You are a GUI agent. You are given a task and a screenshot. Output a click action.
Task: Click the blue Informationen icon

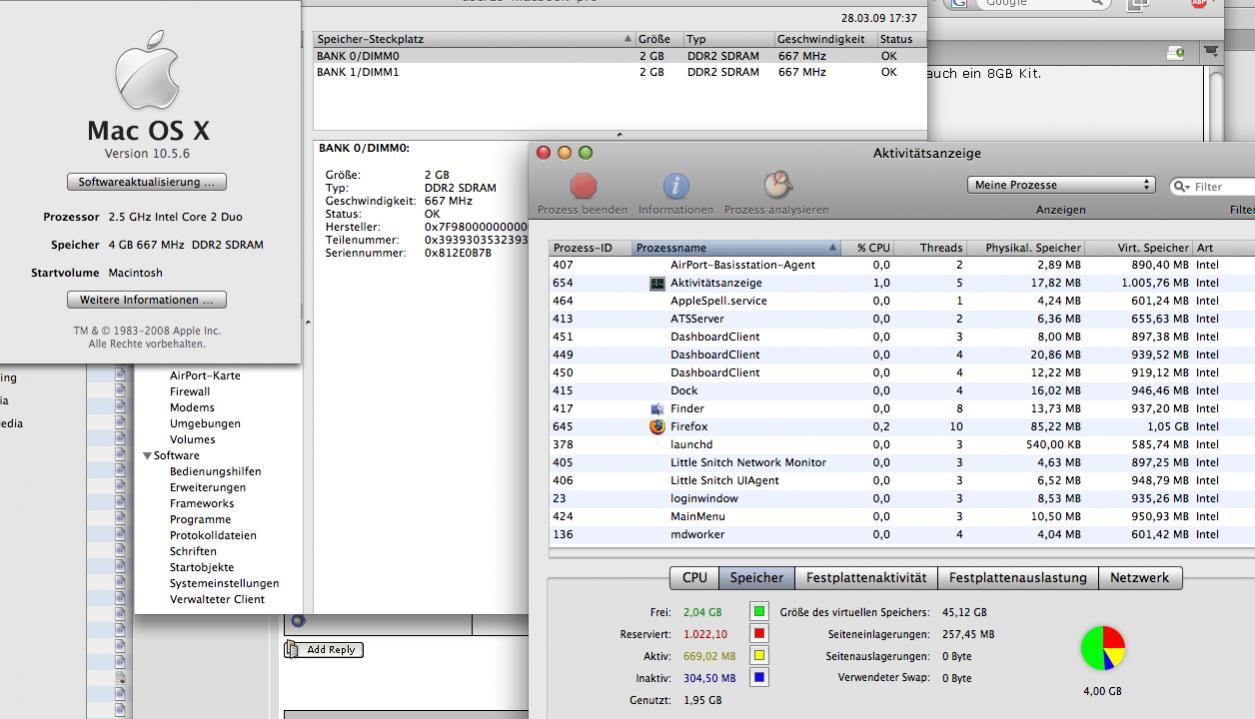click(x=677, y=187)
